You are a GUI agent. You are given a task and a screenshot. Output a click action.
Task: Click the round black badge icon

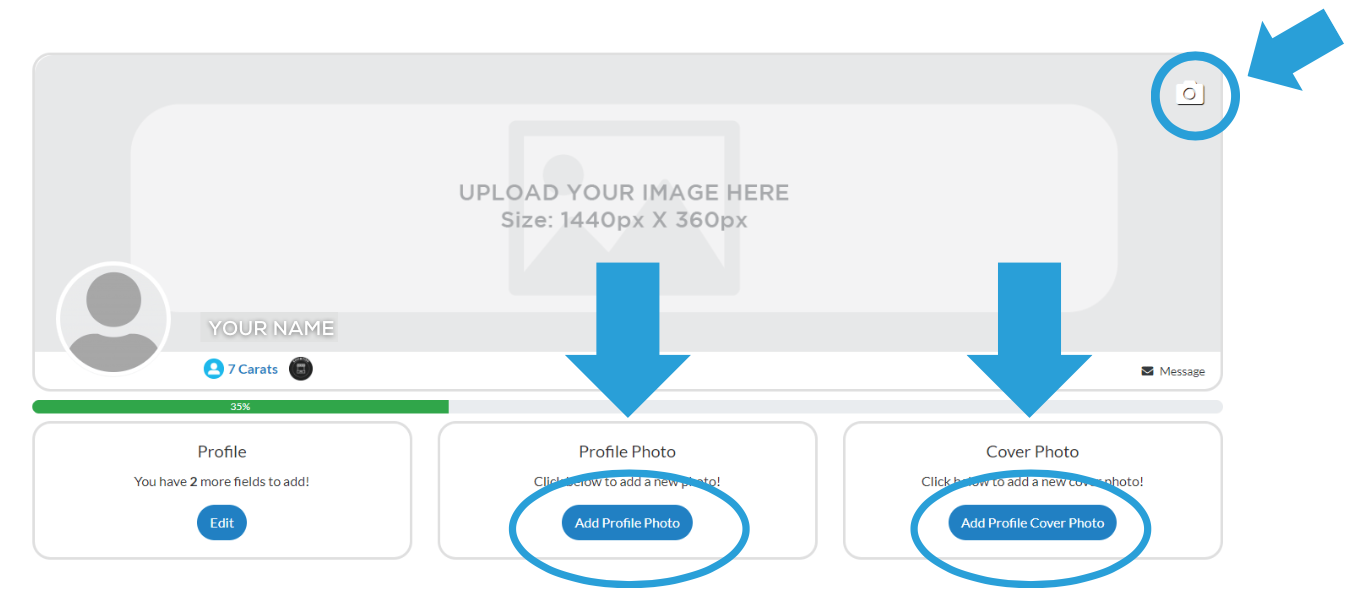click(301, 369)
